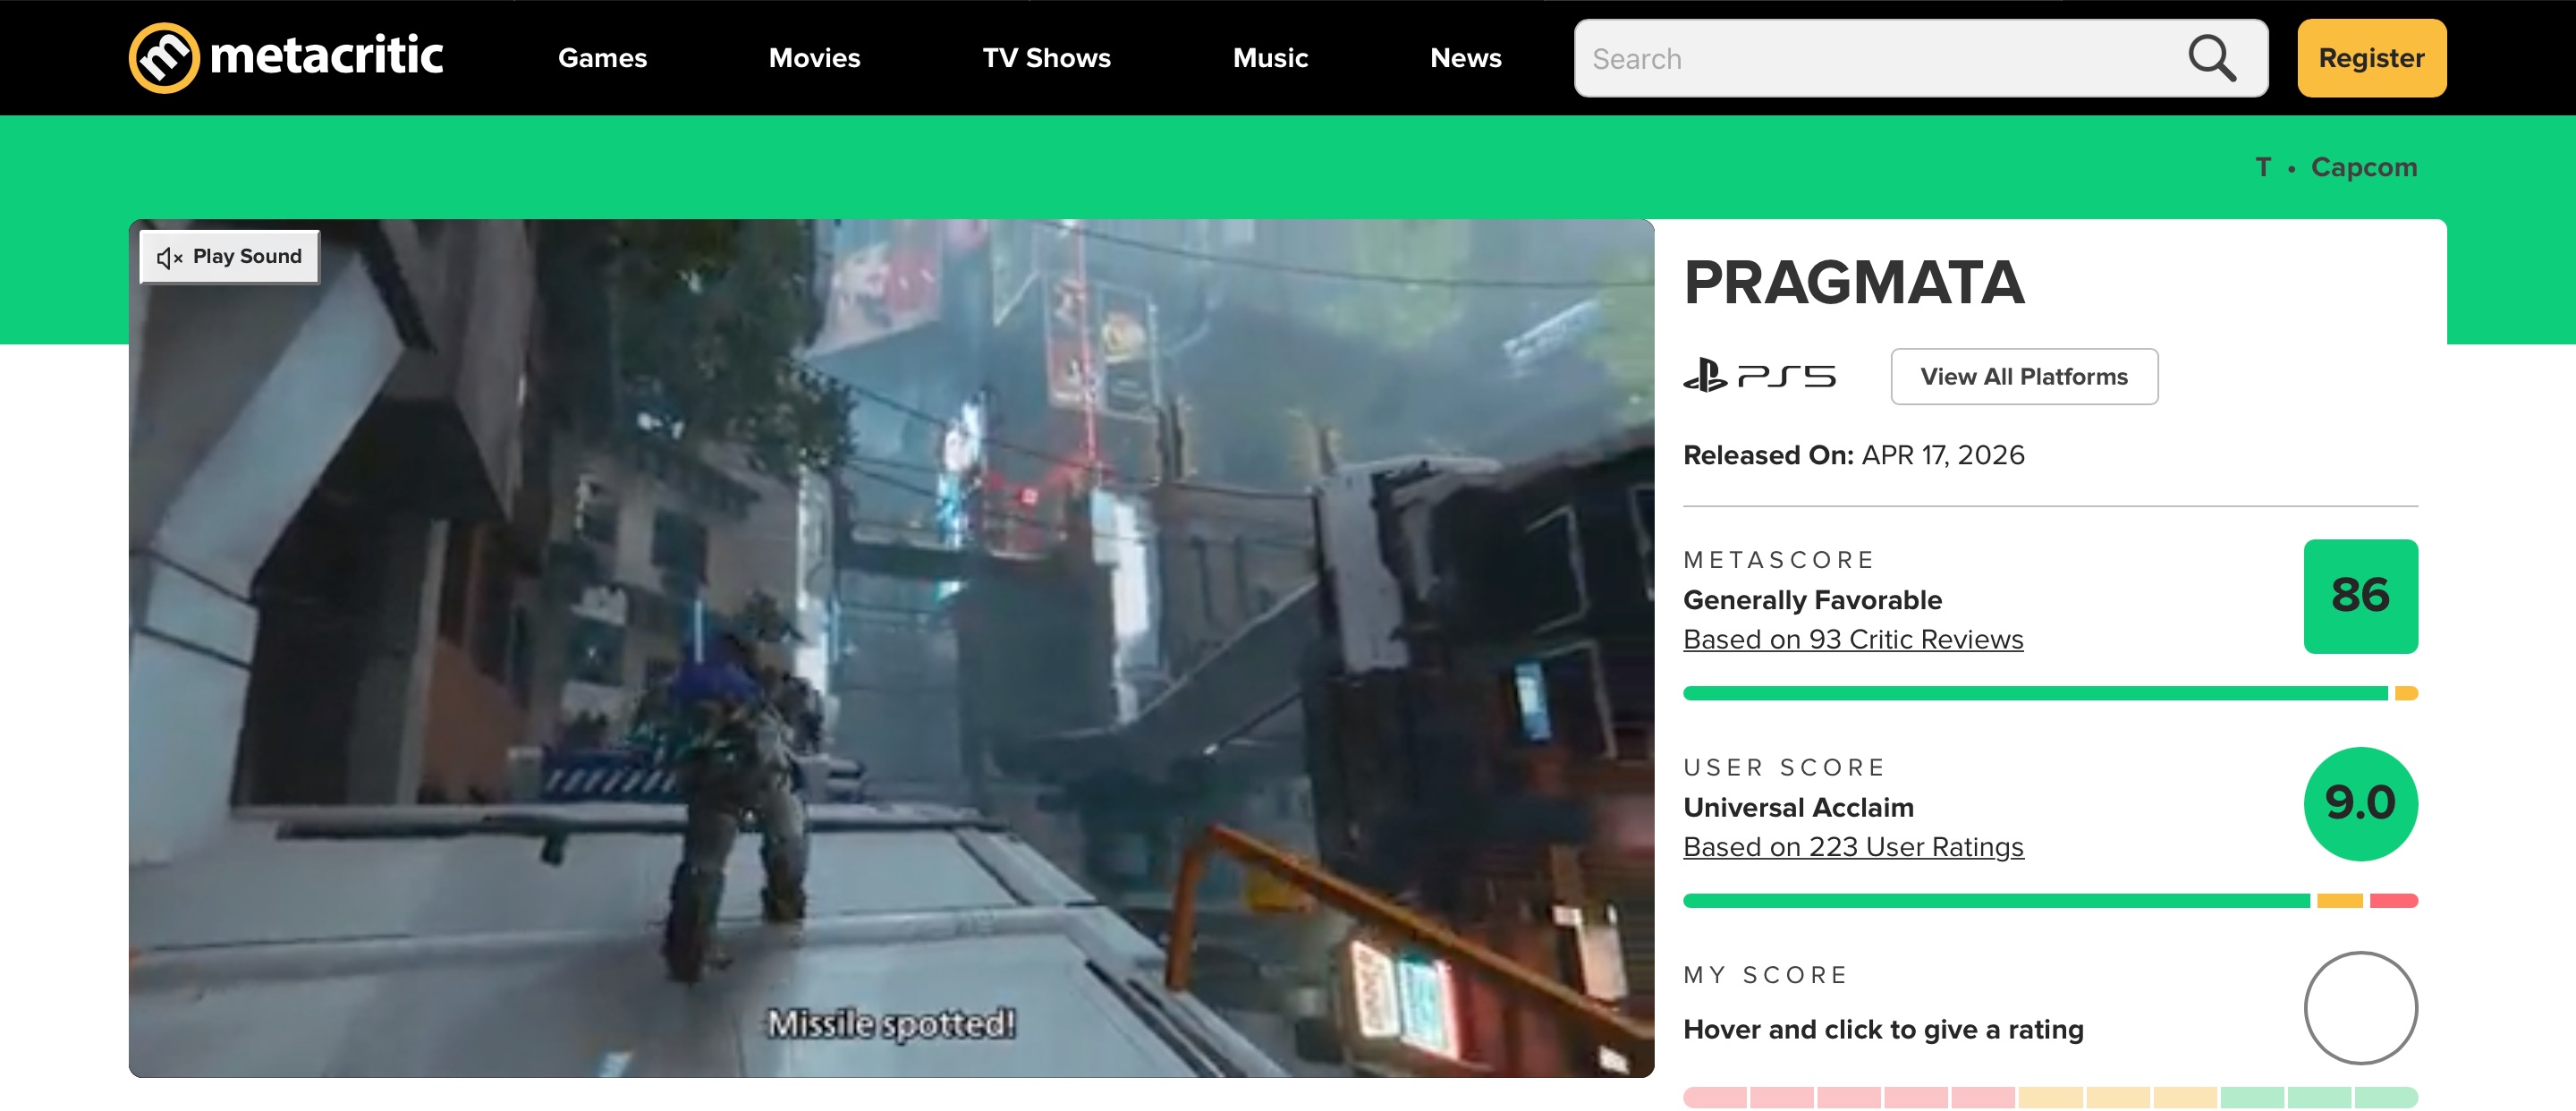Open the TV Shows menu
2576x1111 pixels.
pos(1046,58)
